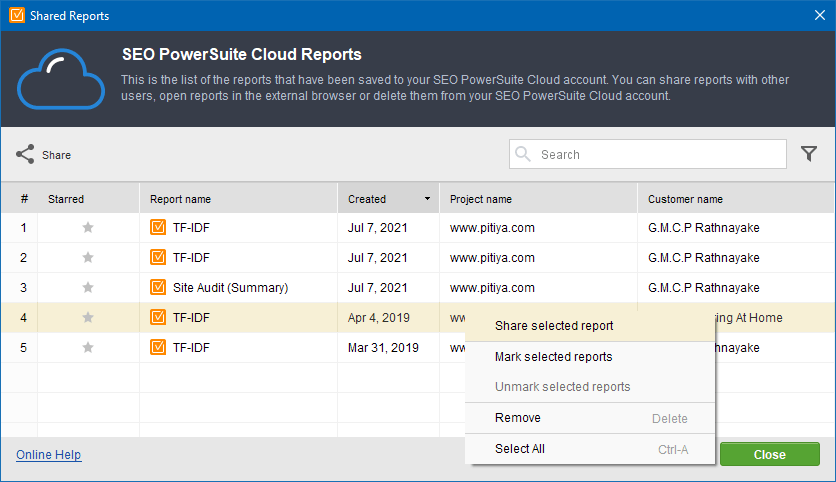Click G.M.C.P Rathnayake in row 1
Viewport: 836px width, 482px height.
pos(704,228)
